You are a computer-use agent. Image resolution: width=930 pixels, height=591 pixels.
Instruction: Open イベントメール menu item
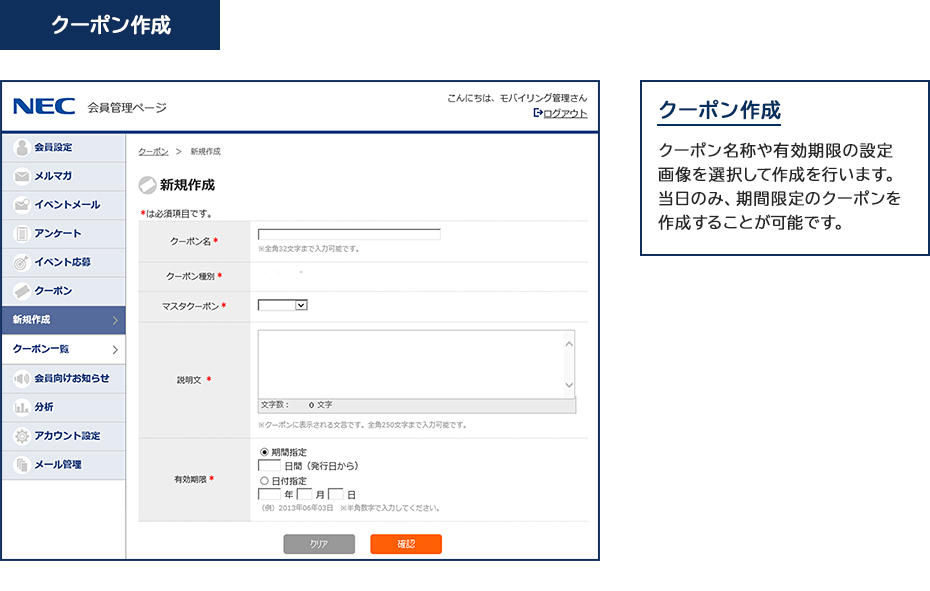(x=63, y=205)
